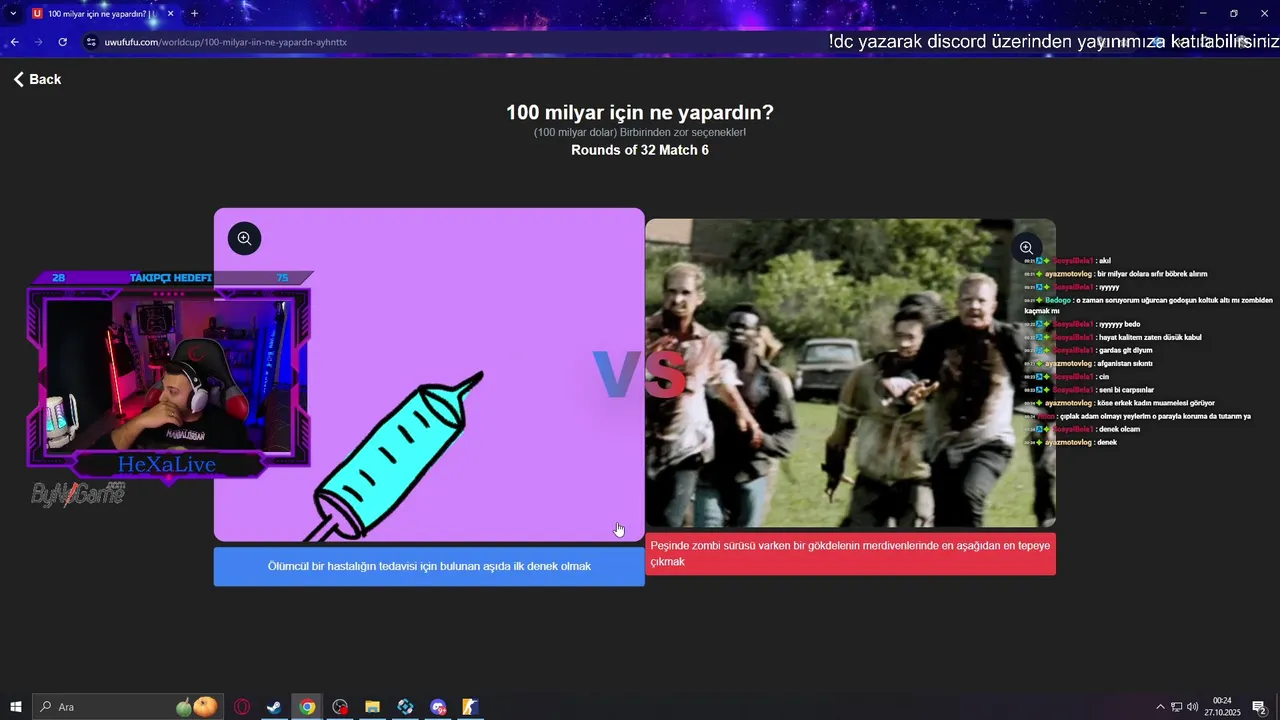Switch to Google Chrome on the taskbar
Viewport: 1280px width, 720px height.
pyautogui.click(x=307, y=707)
